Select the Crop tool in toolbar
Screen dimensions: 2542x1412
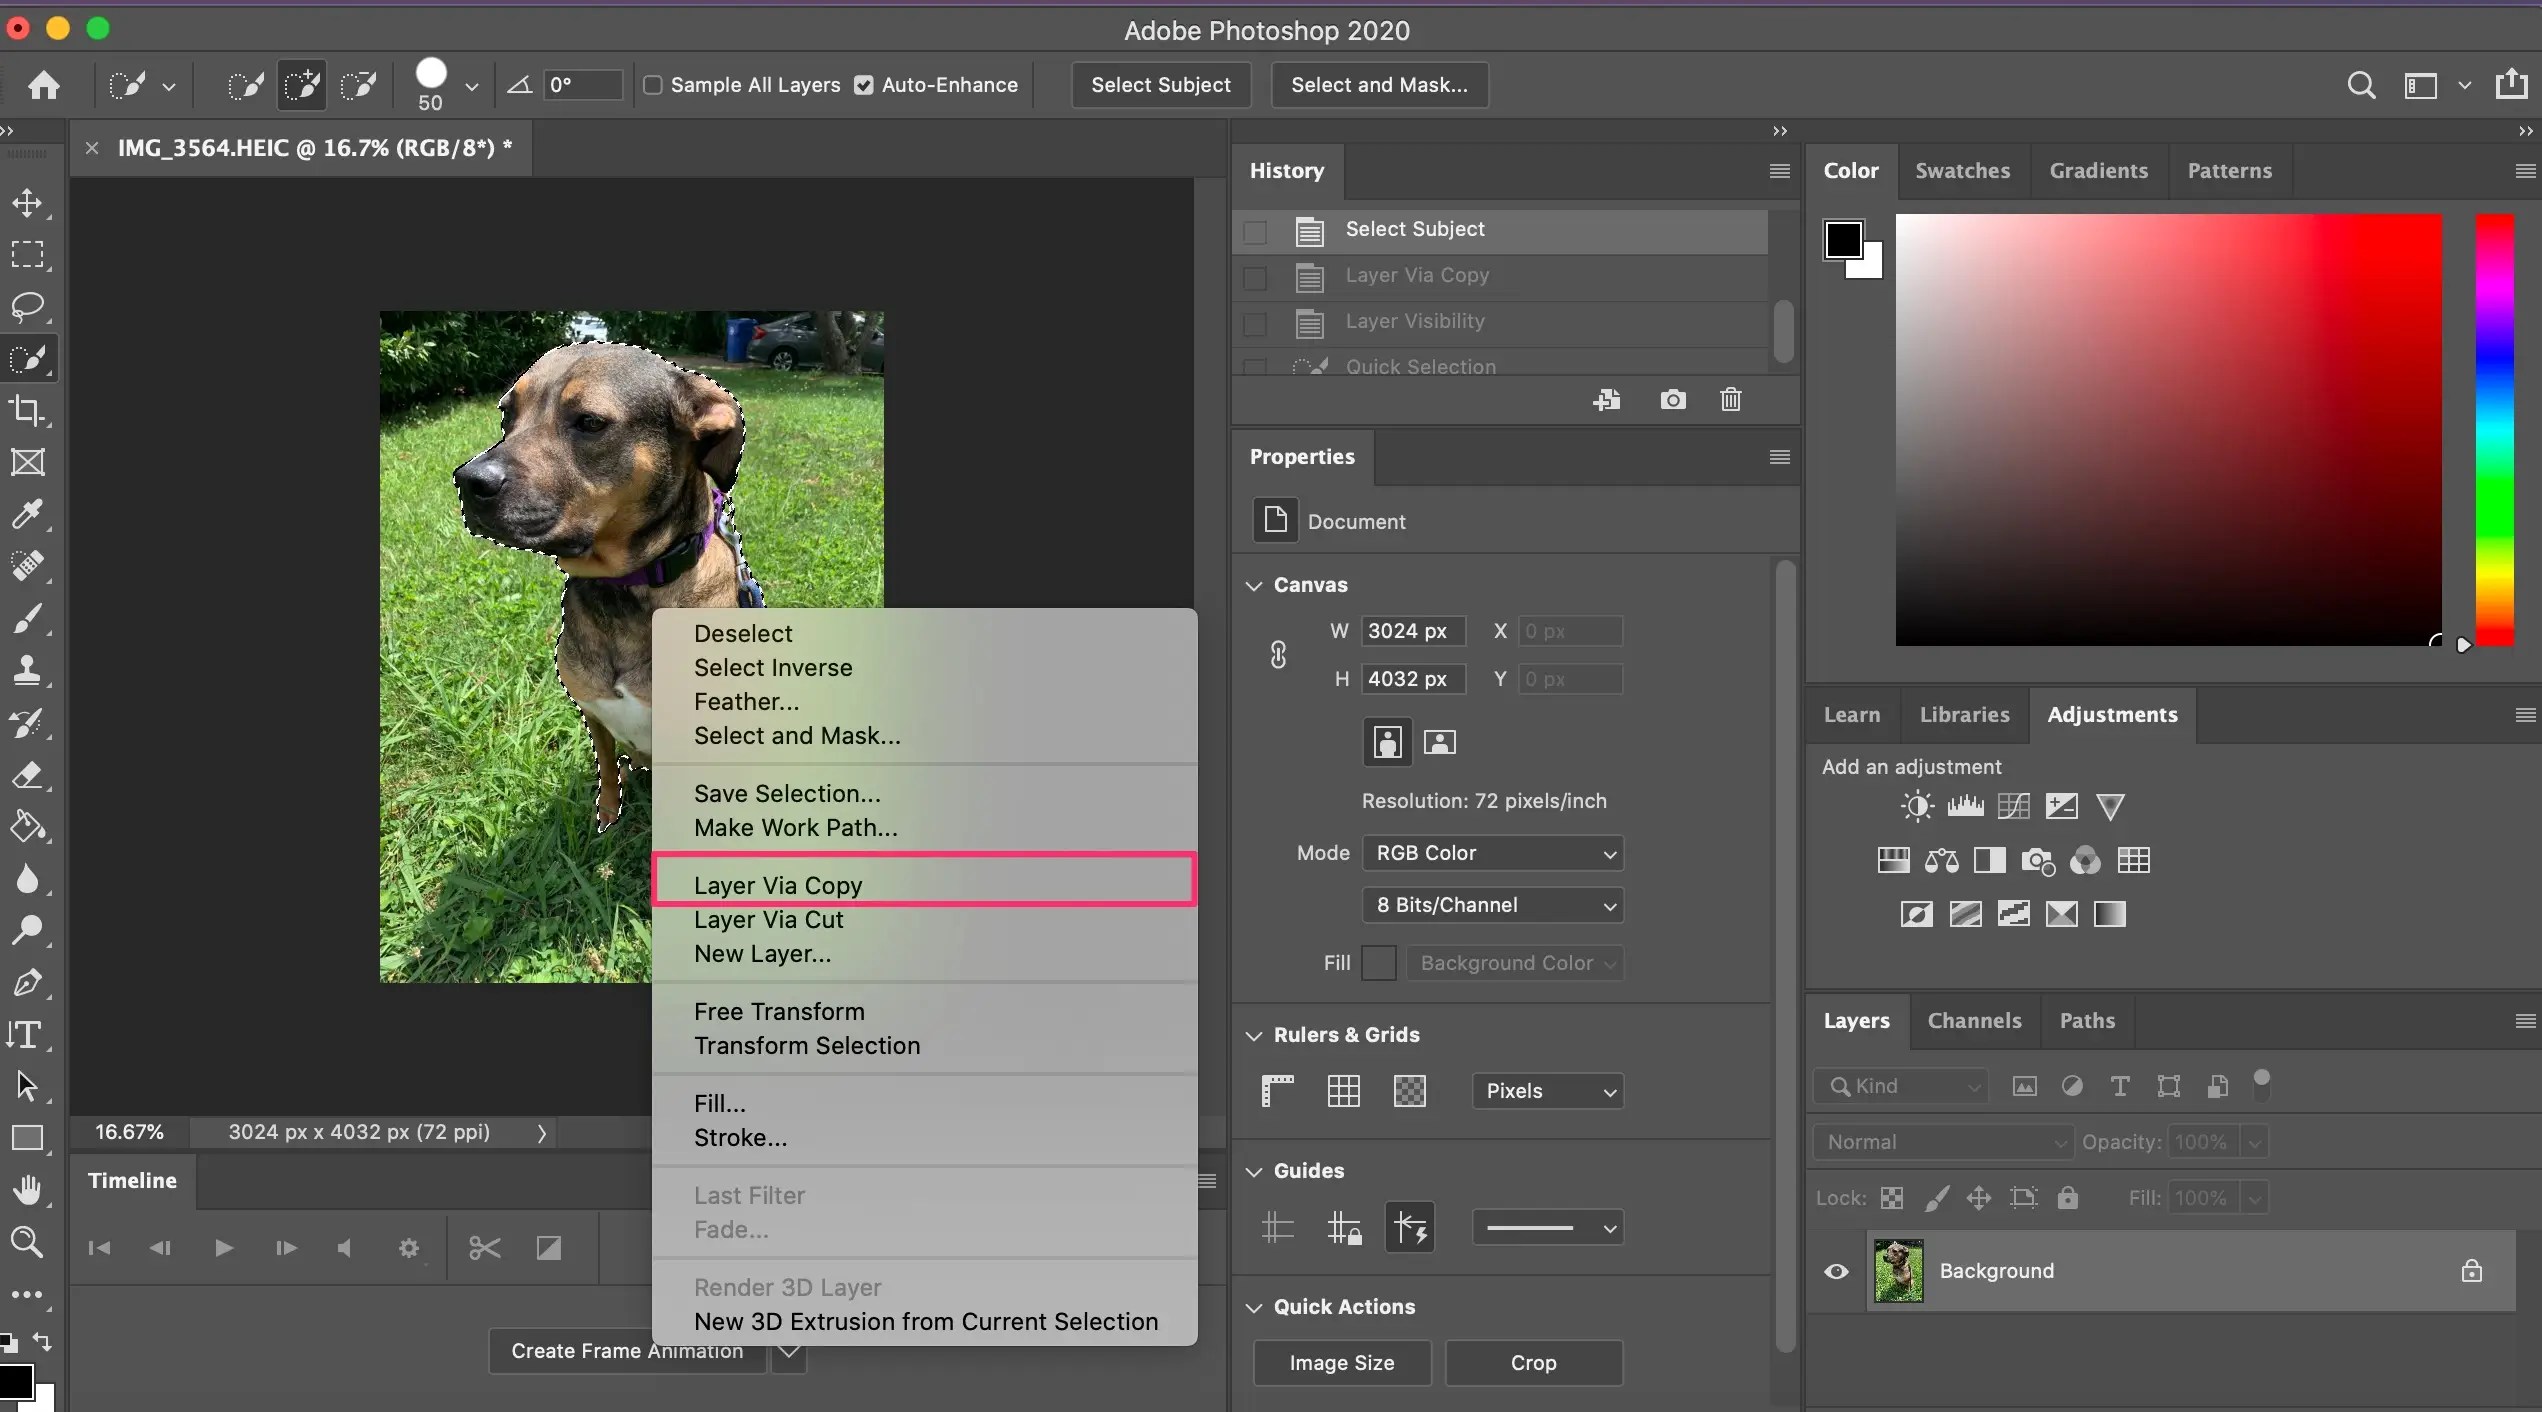click(27, 410)
